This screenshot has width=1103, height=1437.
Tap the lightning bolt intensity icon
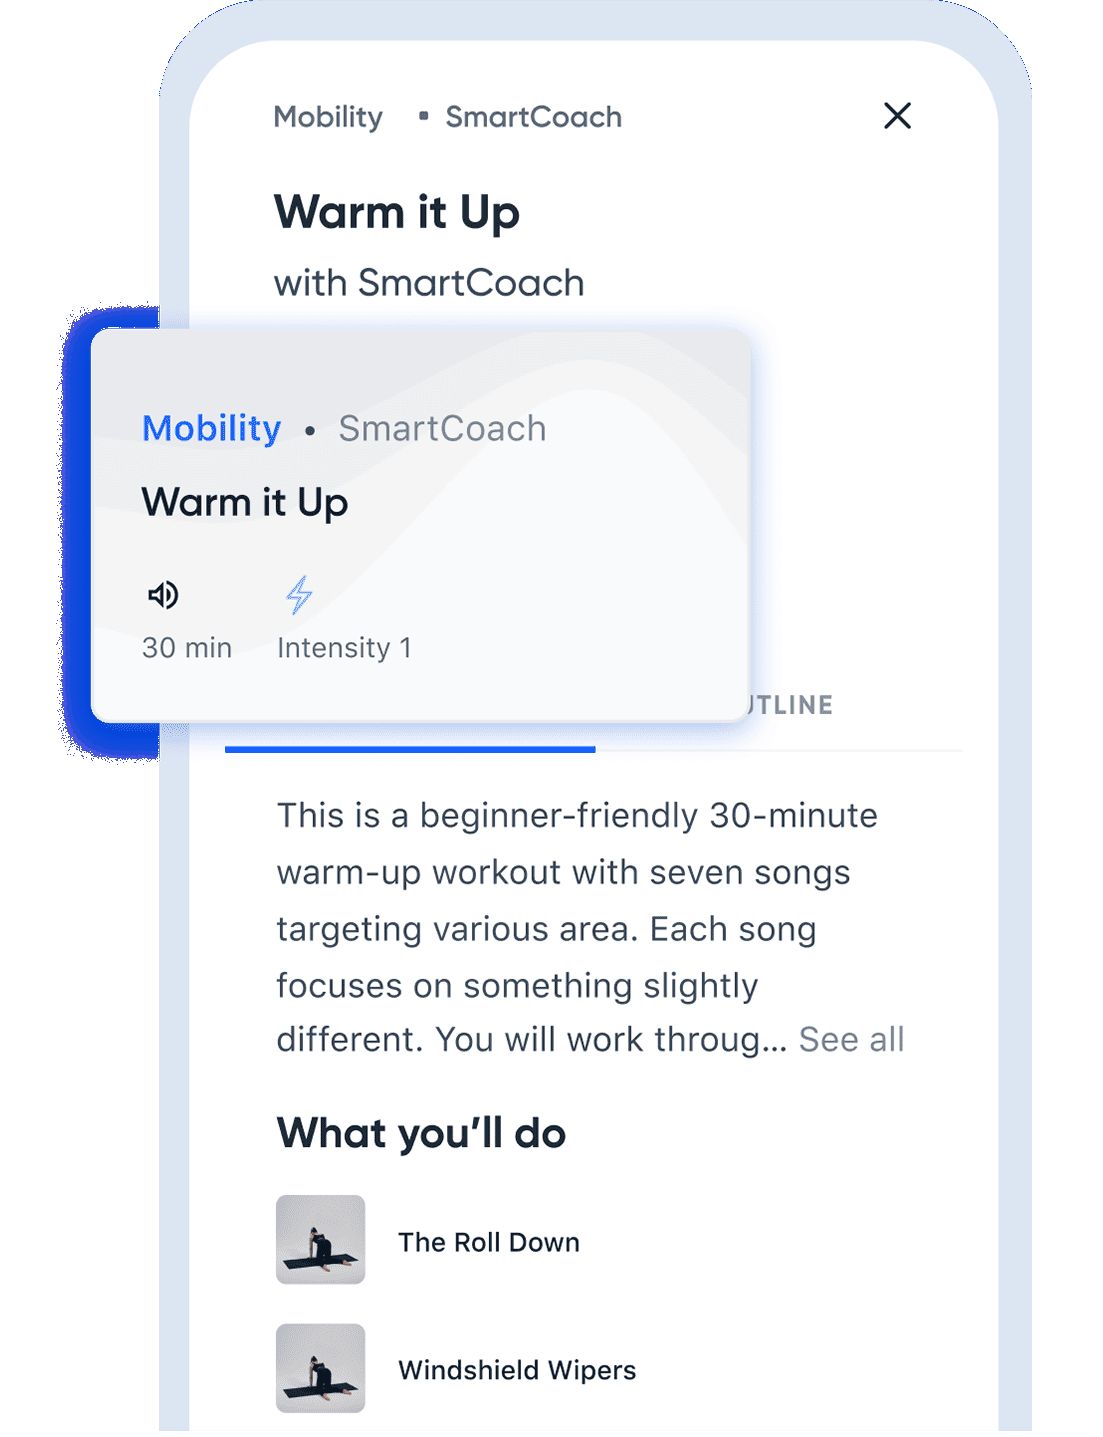click(298, 595)
